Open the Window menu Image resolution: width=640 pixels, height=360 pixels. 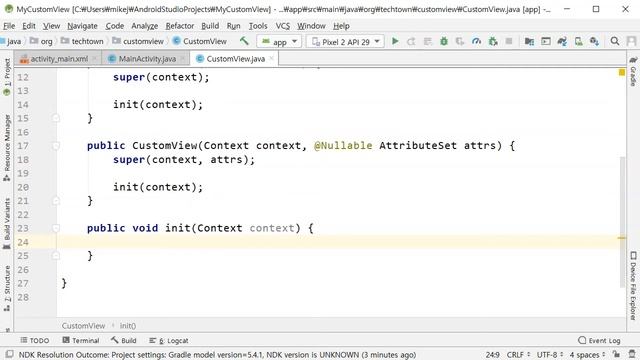311,26
